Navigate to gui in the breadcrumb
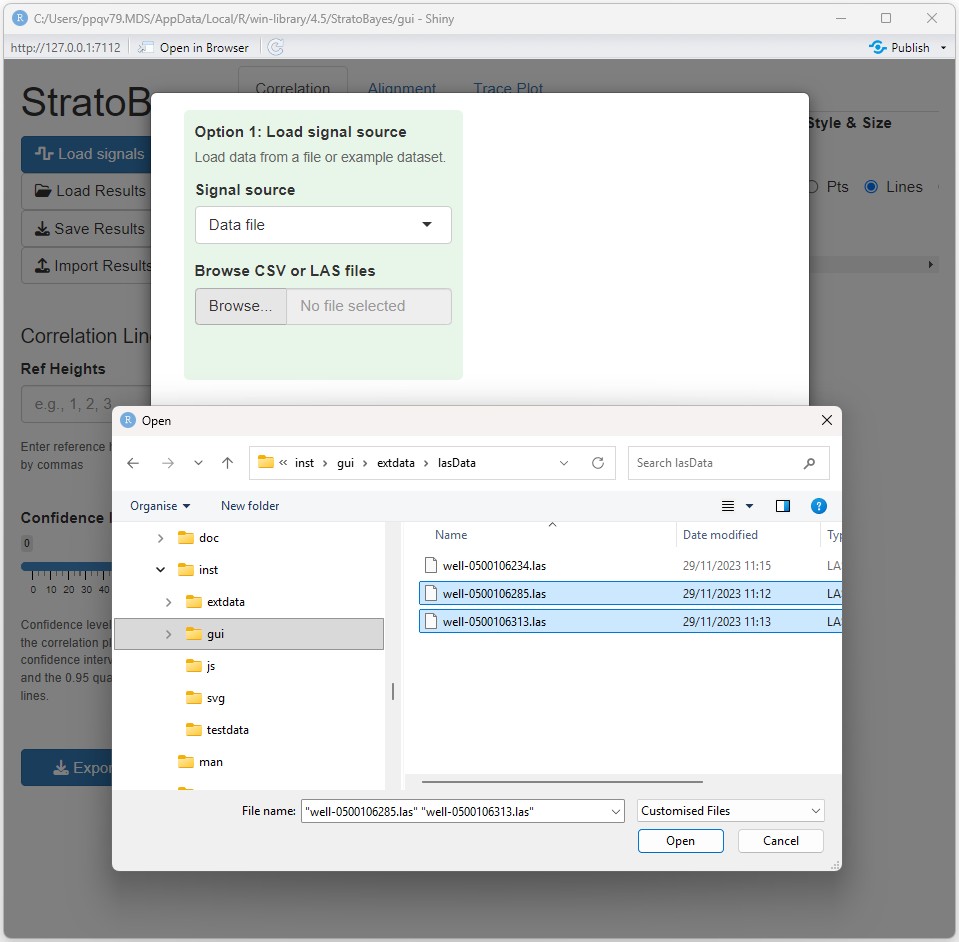This screenshot has height=942, width=959. click(346, 463)
